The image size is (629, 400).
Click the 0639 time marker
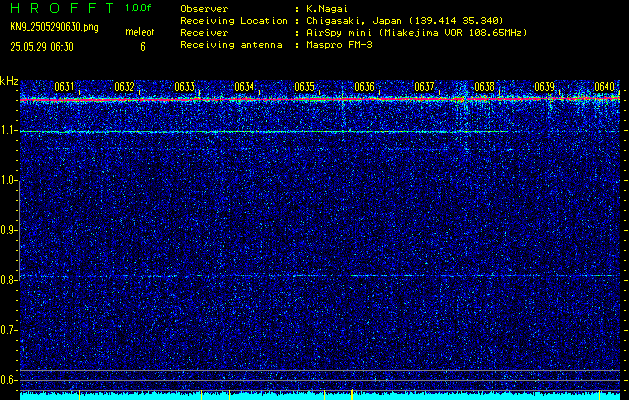[x=544, y=87]
